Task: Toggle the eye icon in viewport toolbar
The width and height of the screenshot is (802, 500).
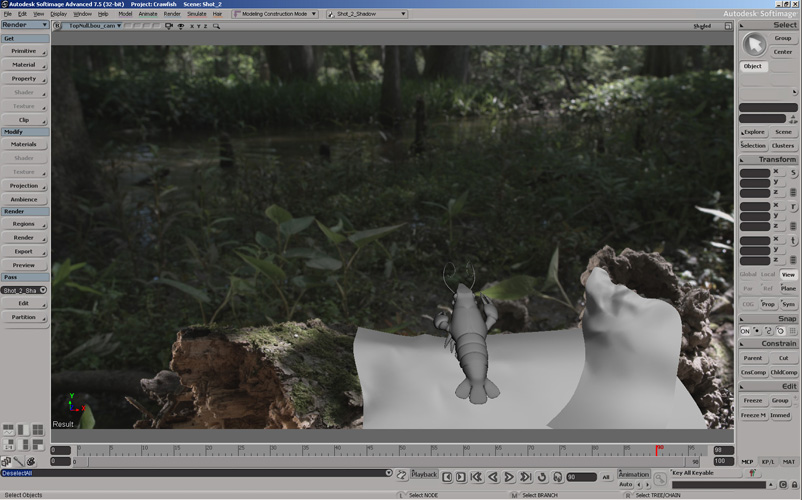Action: (x=181, y=26)
